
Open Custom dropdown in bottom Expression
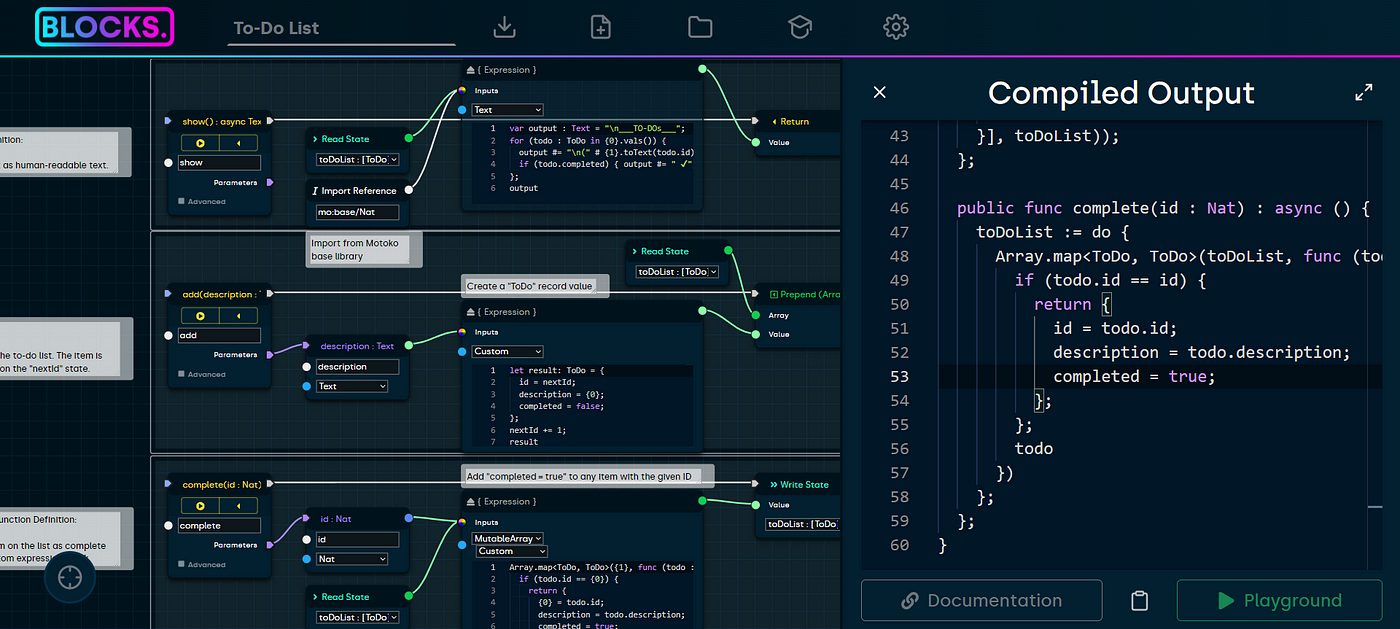click(x=510, y=551)
